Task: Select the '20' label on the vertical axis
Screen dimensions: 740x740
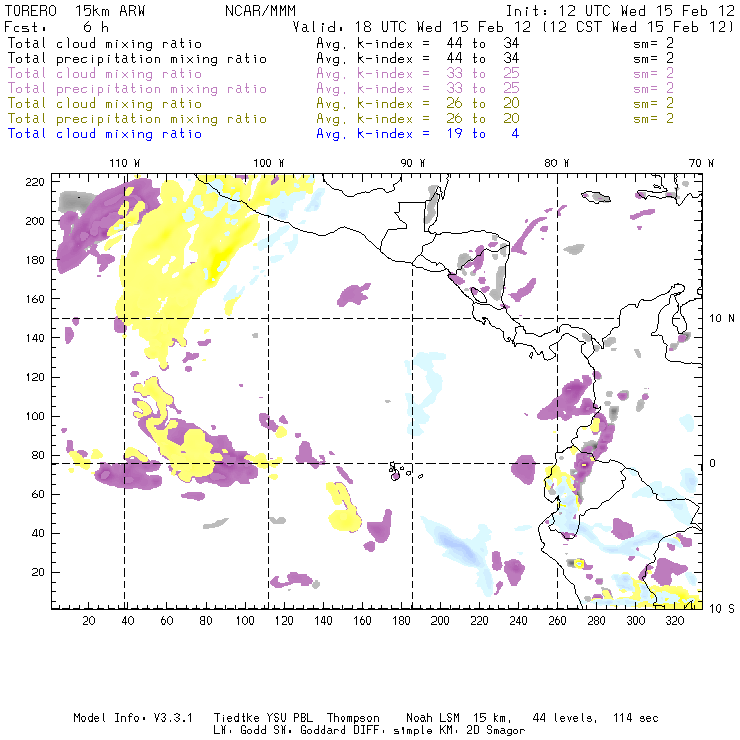Action: [x=38, y=572]
